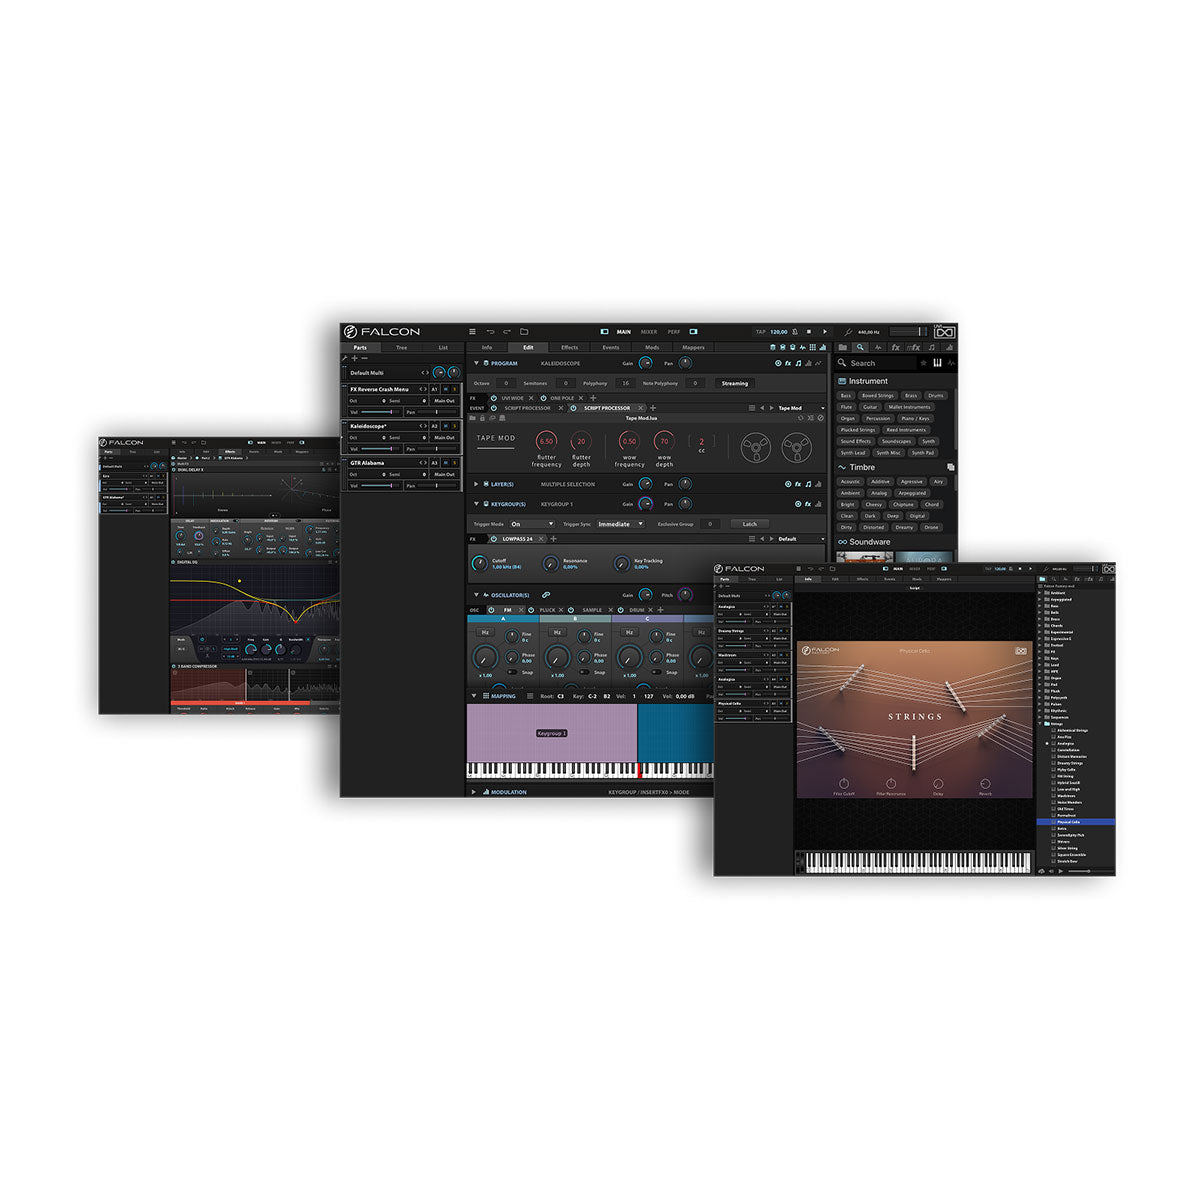This screenshot has width=1200, height=1200.
Task: Collapse the PROGRAM section triangle
Action: pyautogui.click(x=476, y=363)
